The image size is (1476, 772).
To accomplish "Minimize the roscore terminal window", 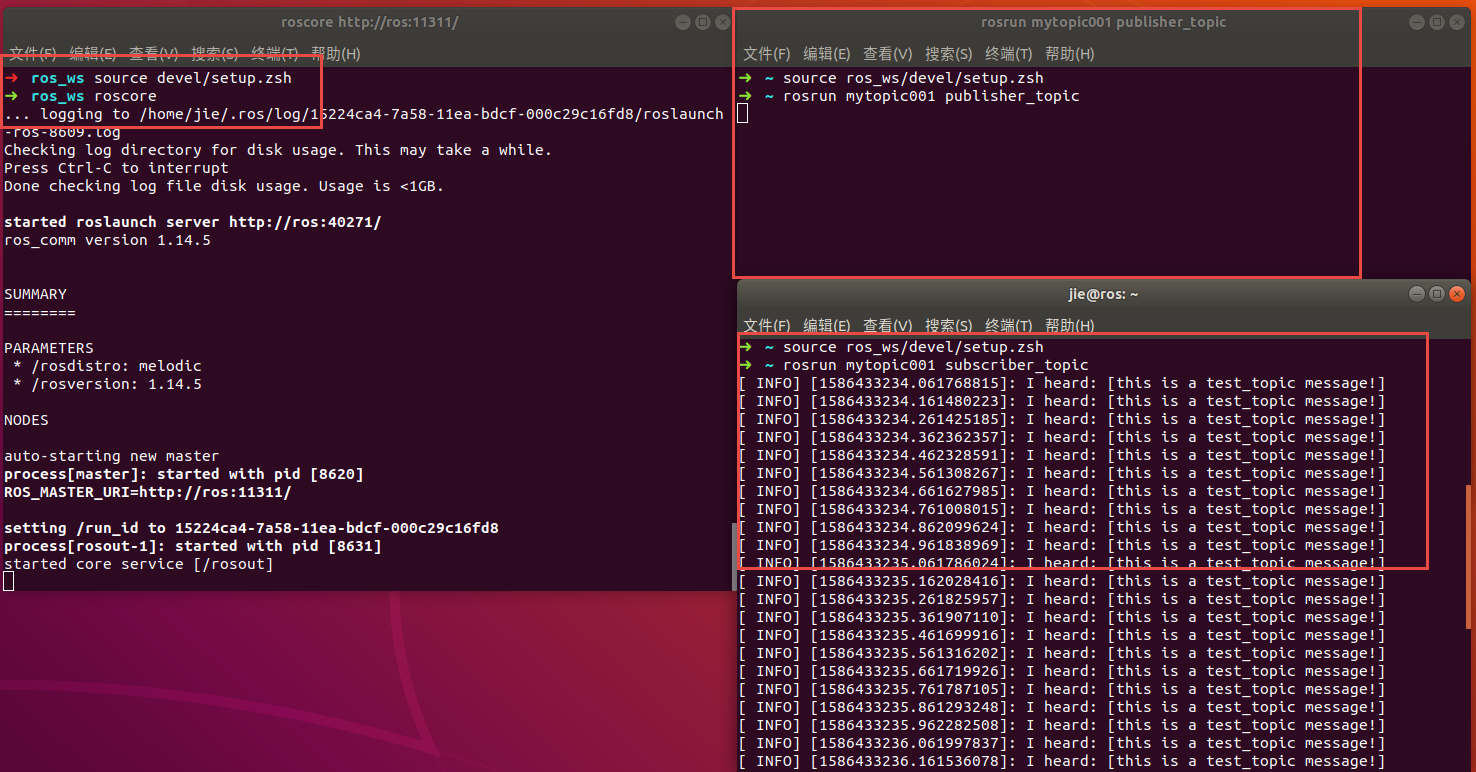I will 682,22.
